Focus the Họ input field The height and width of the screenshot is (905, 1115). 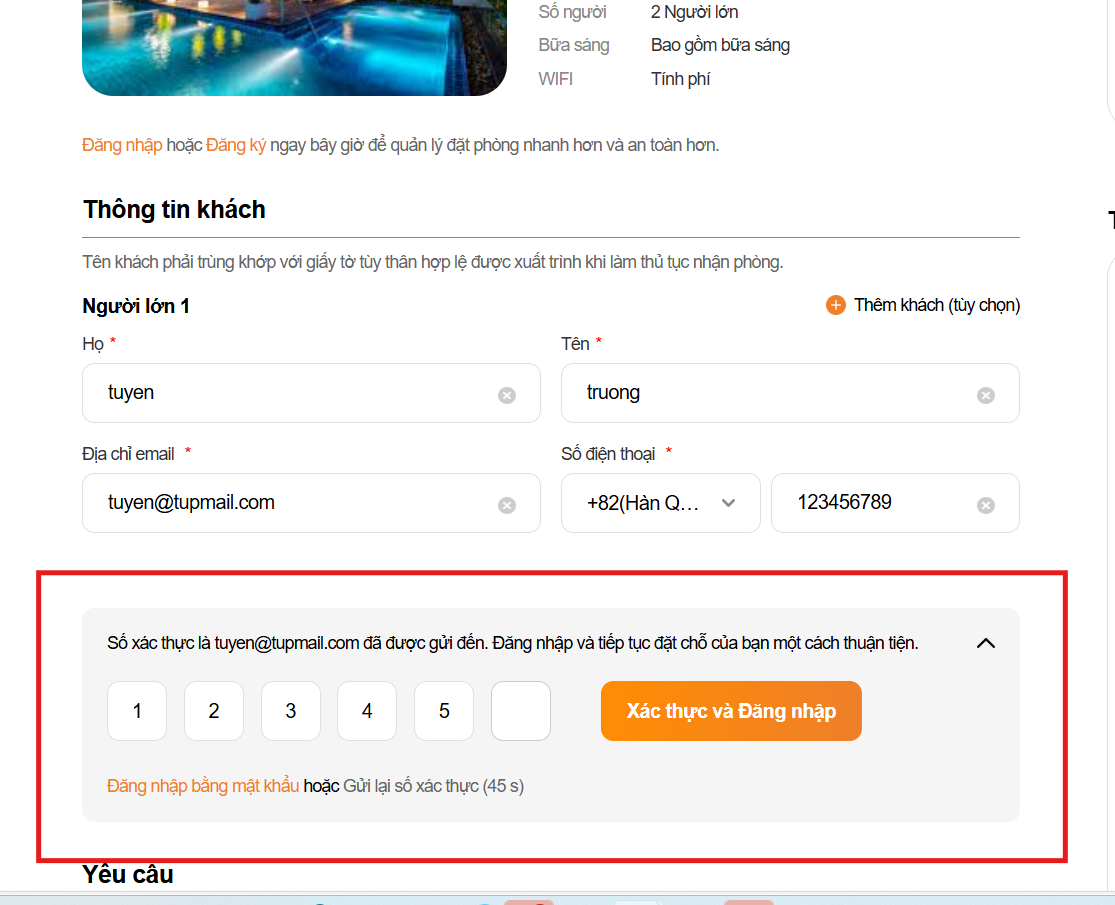290,393
